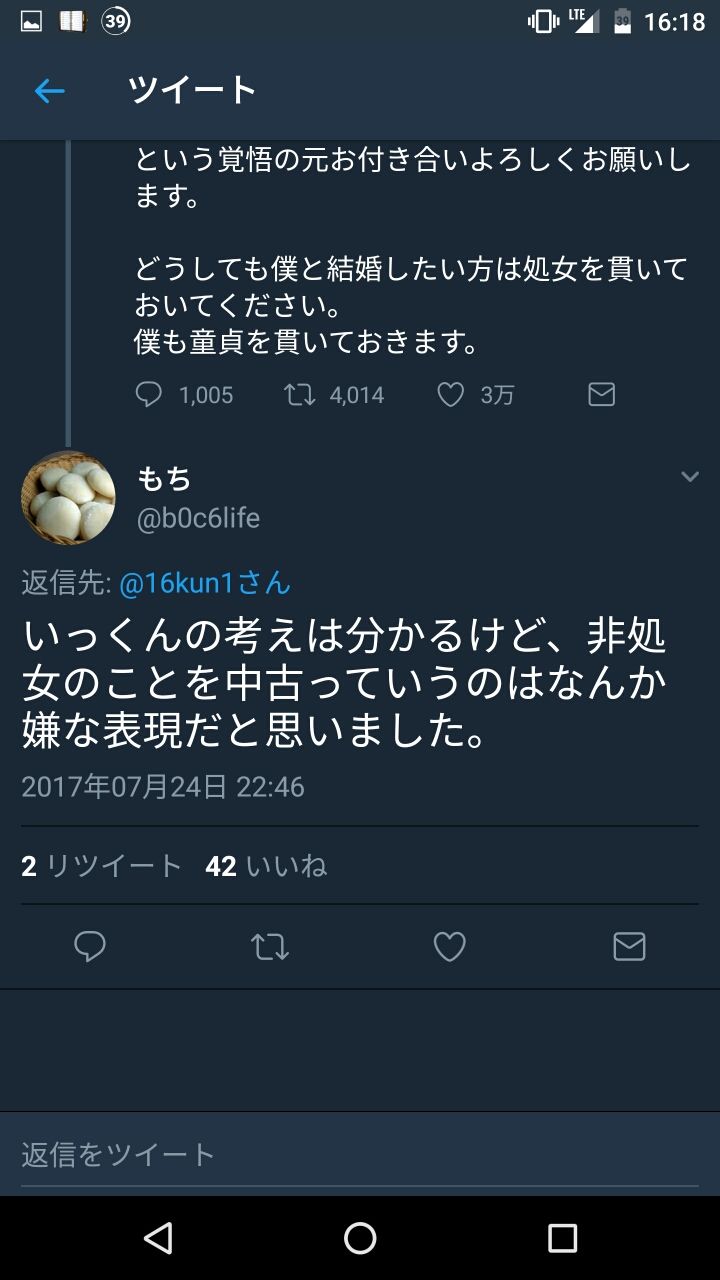Share parent tweet via envelope message icon

pyautogui.click(x=601, y=395)
